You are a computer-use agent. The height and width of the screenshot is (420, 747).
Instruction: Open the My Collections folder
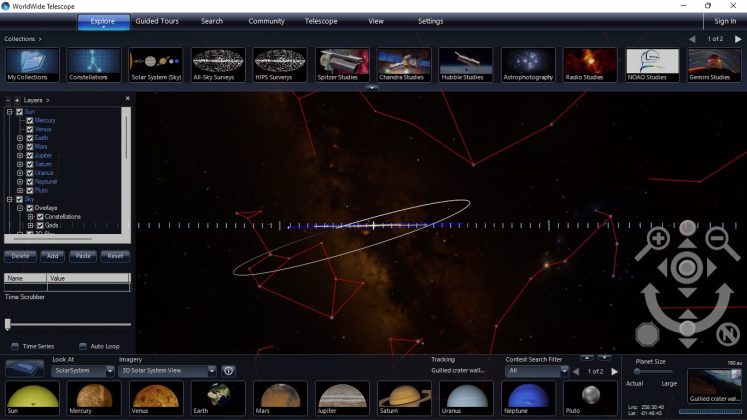[32, 65]
